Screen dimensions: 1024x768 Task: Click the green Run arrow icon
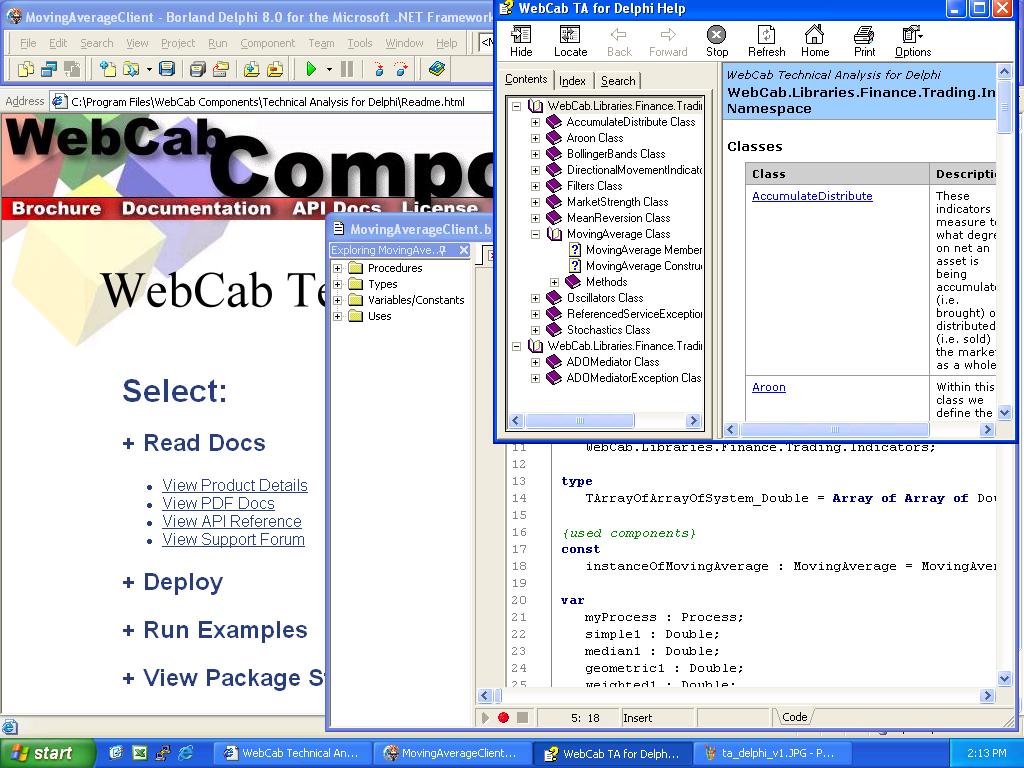312,69
